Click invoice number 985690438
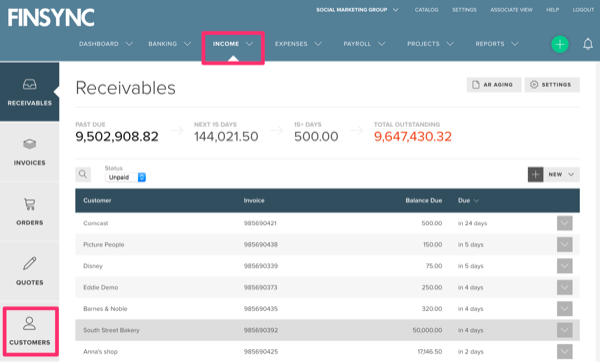 point(261,245)
